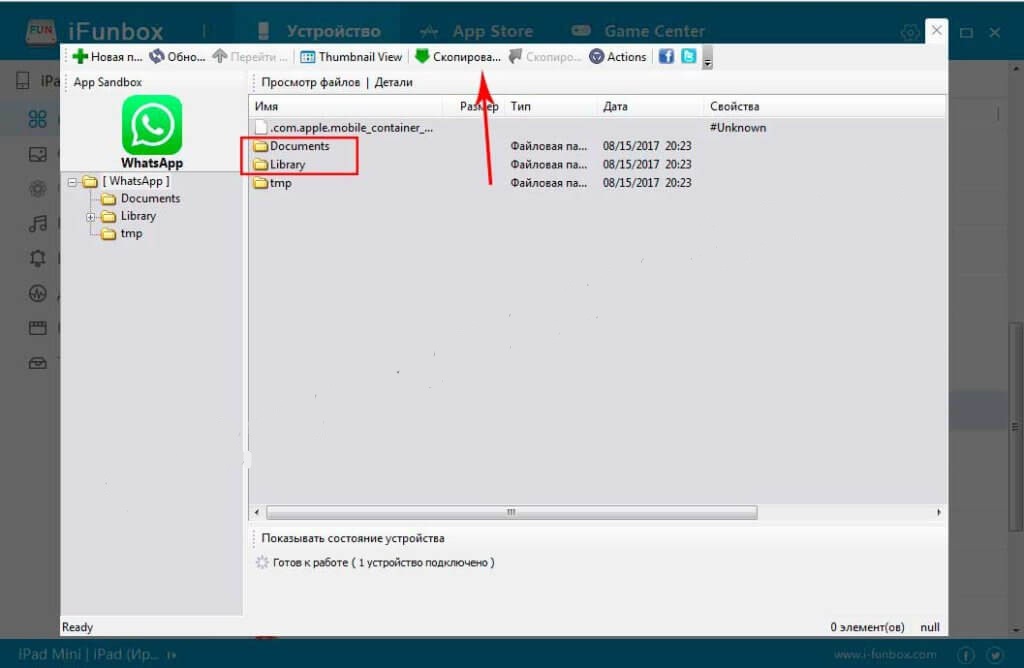Image resolution: width=1024 pixels, height=668 pixels.
Task: Click the horizontal scrollbar right arrow
Action: coord(940,512)
